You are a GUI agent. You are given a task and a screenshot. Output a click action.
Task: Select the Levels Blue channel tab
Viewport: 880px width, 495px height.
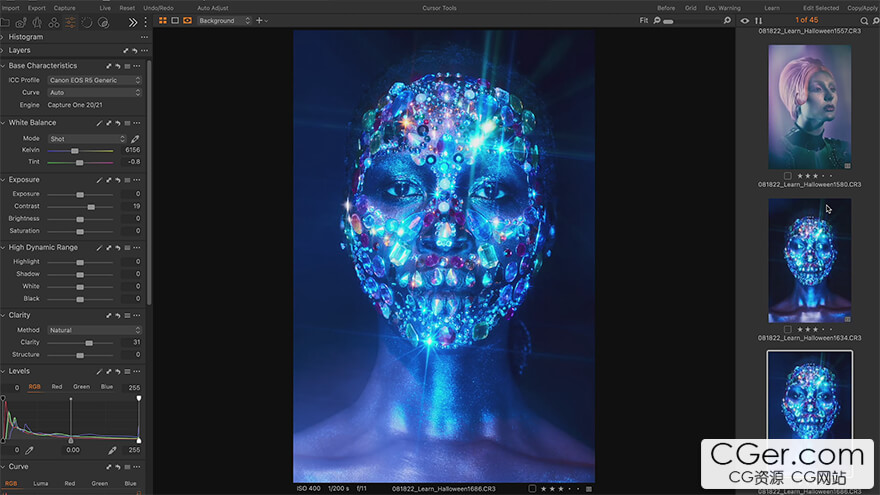tap(107, 387)
